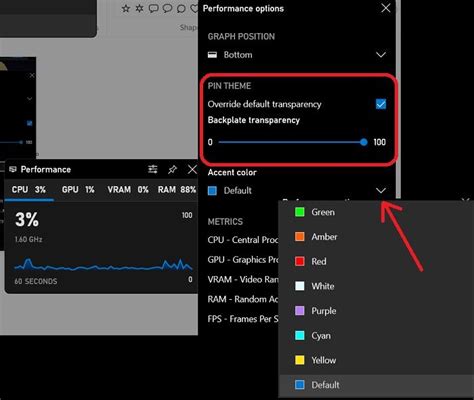Select the GPU 1% tab
The width and height of the screenshot is (474, 400).
pos(78,190)
